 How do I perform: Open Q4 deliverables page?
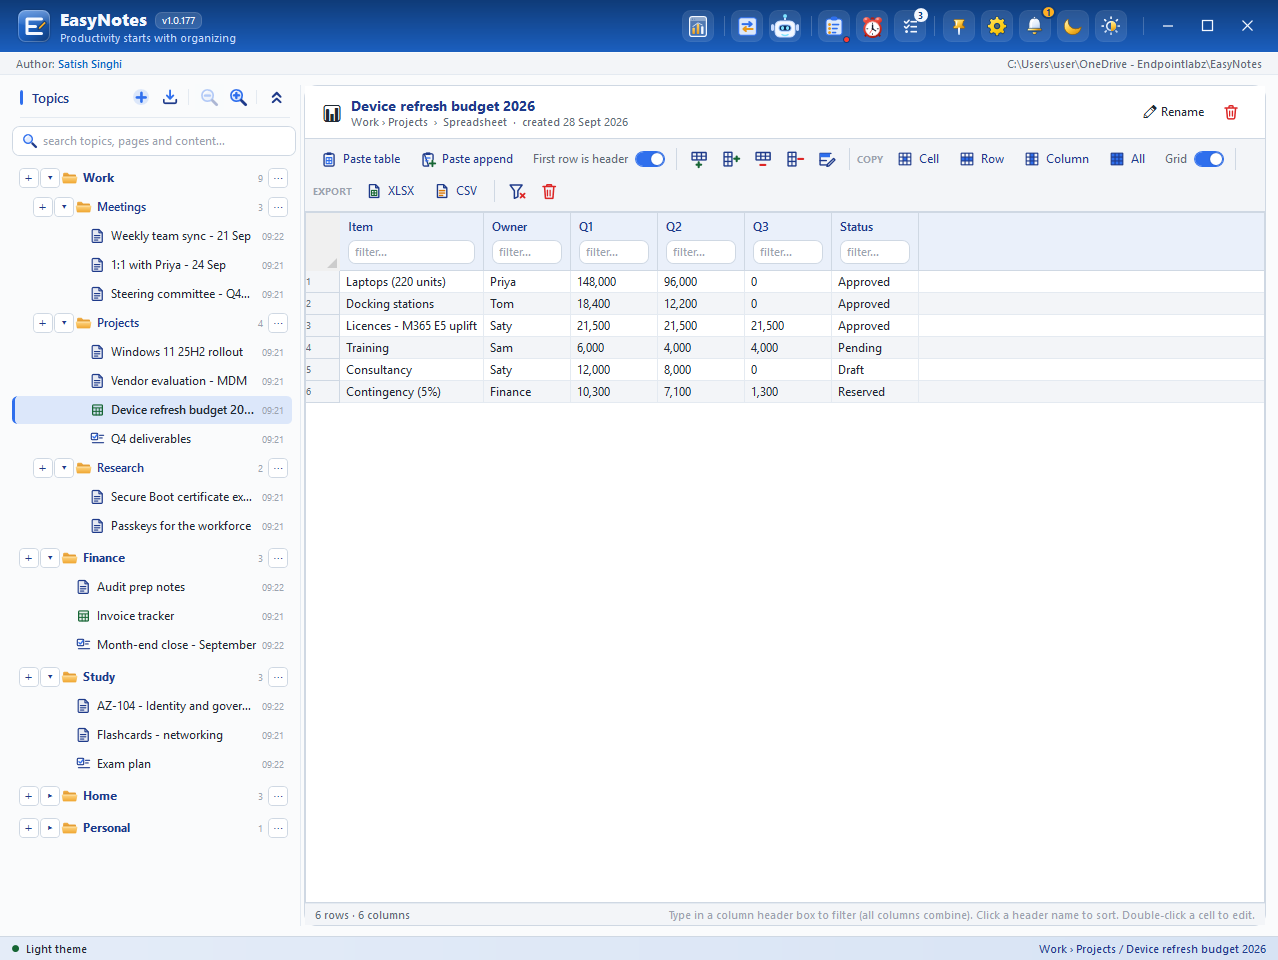tap(152, 439)
